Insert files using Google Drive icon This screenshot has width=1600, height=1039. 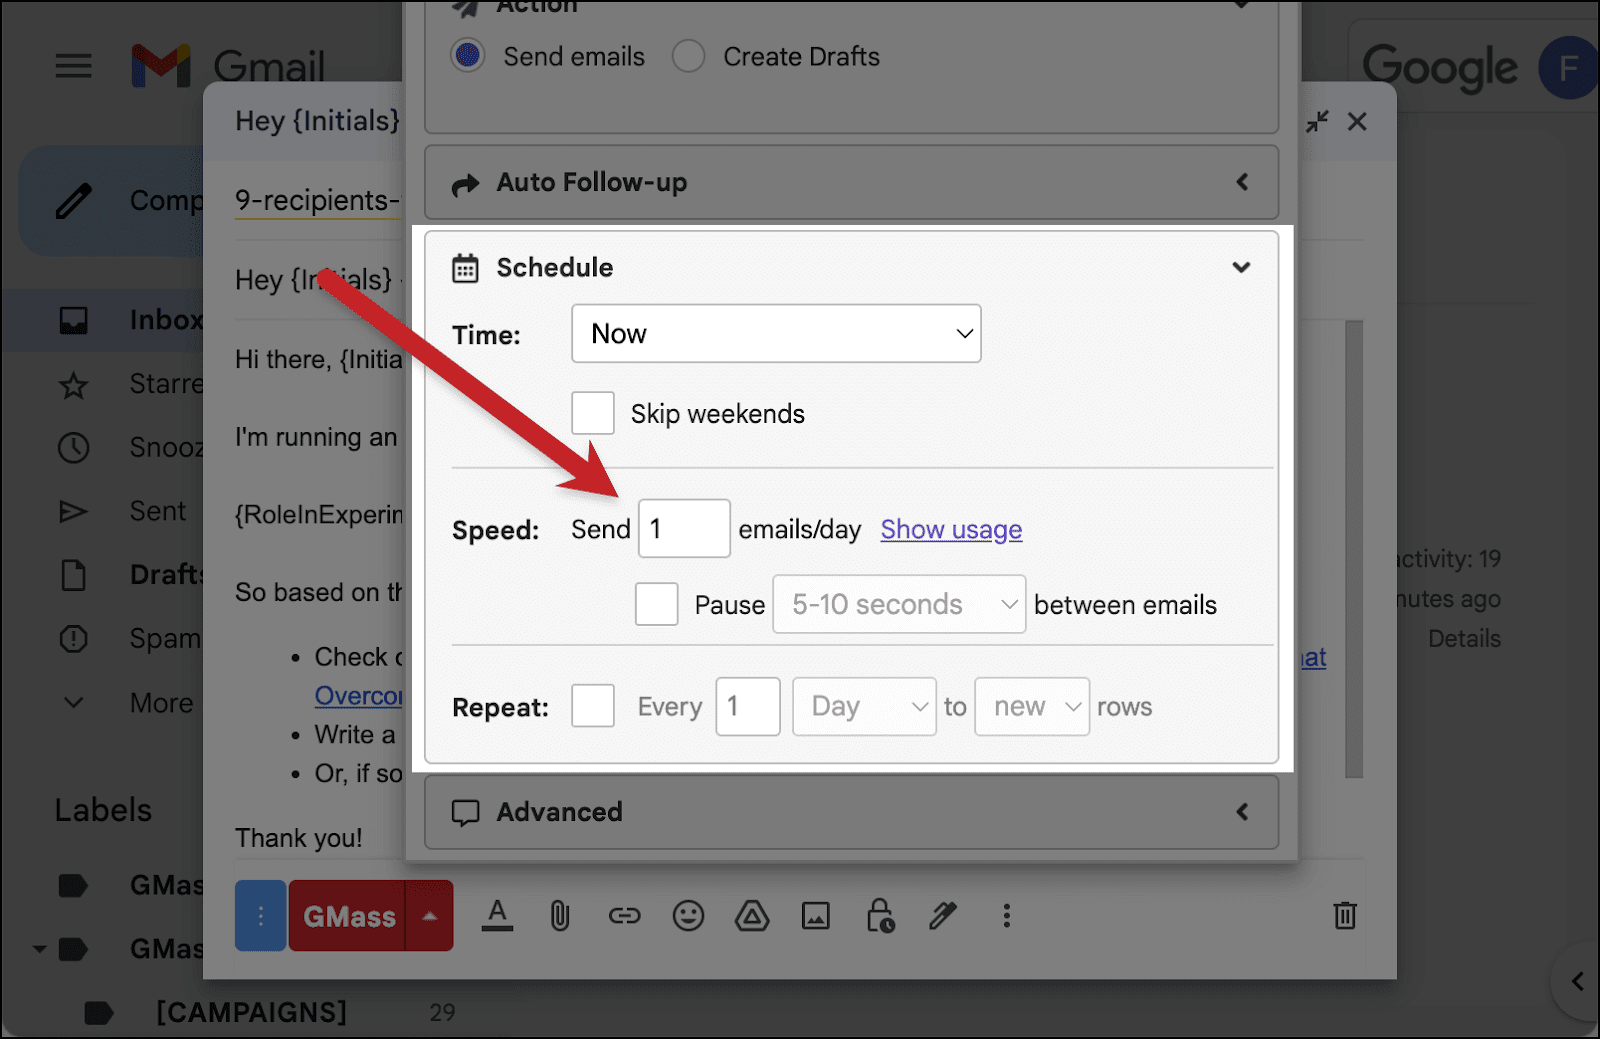point(752,915)
